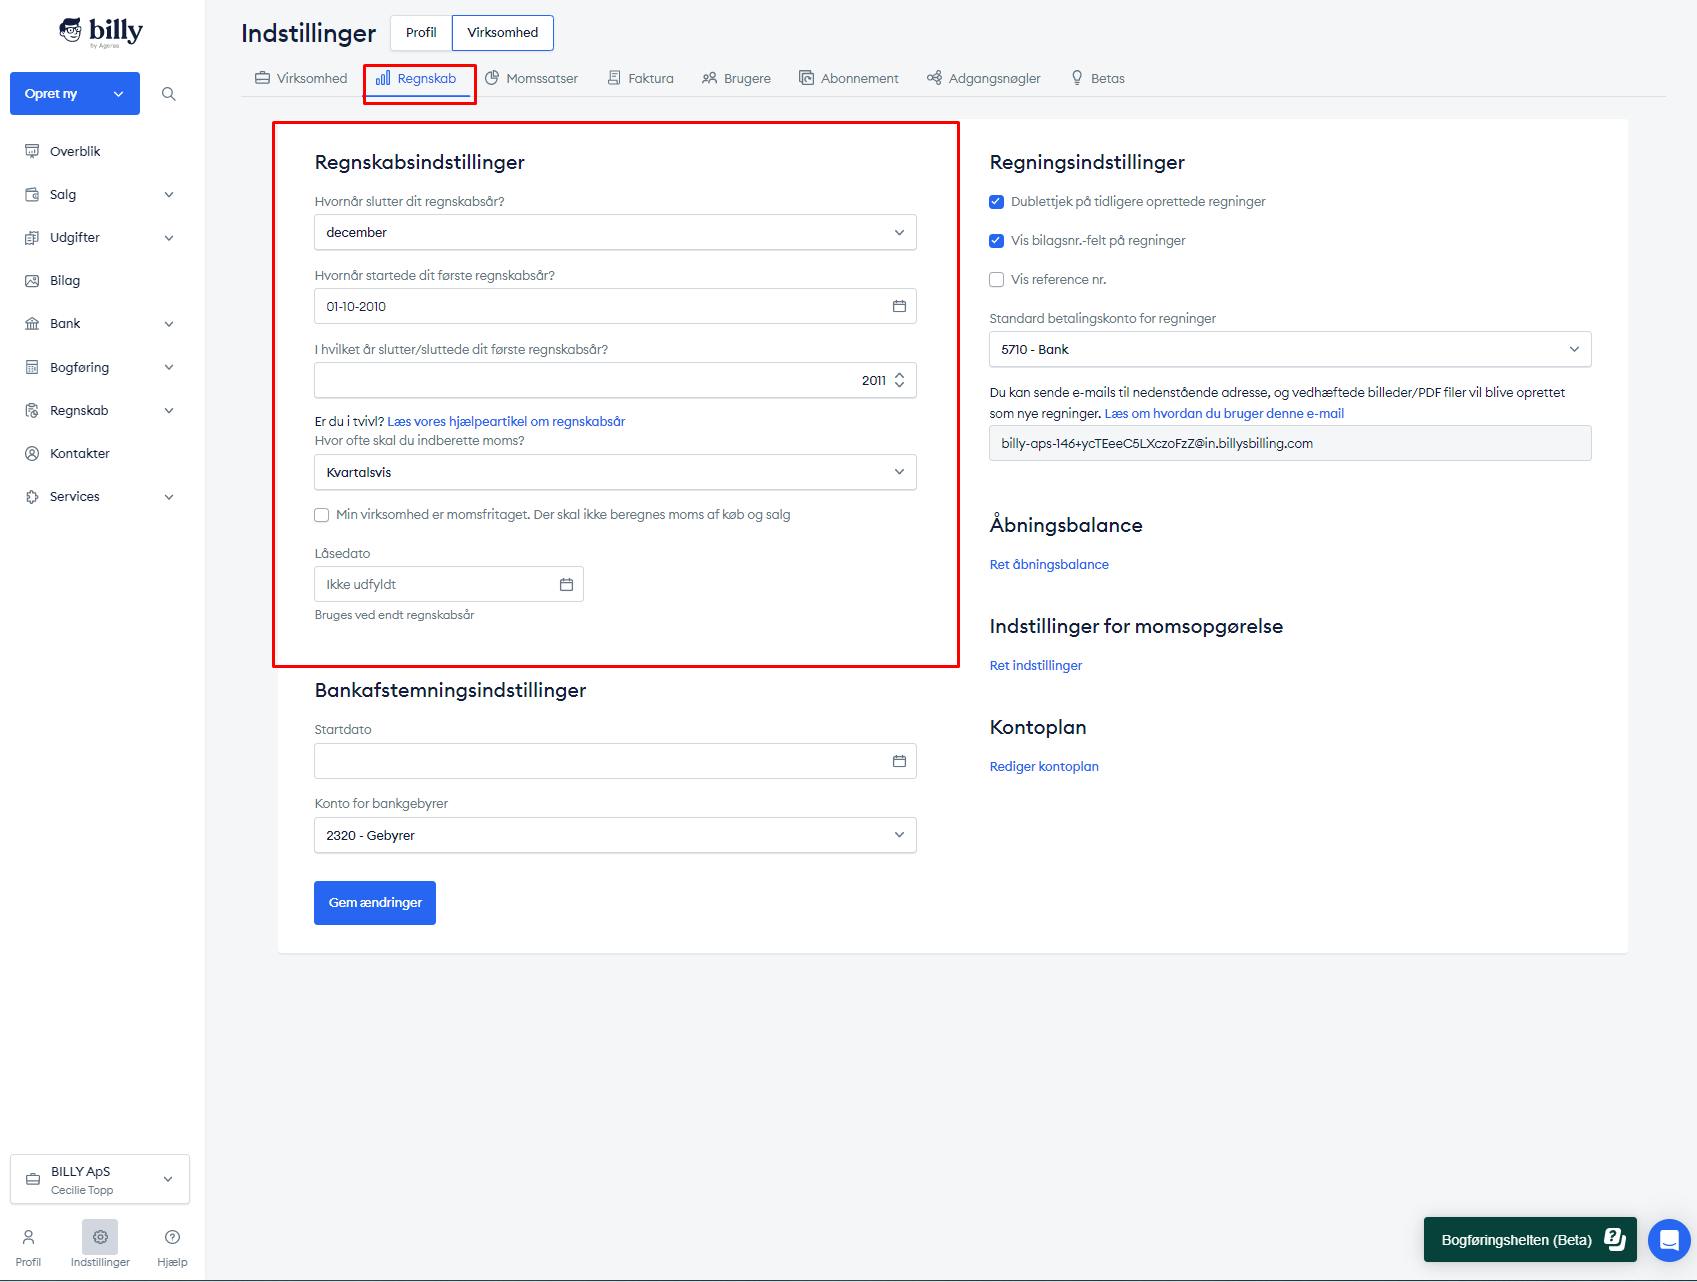Click the Momssatser pie chart icon
This screenshot has height=1282, width=1697.
click(492, 78)
